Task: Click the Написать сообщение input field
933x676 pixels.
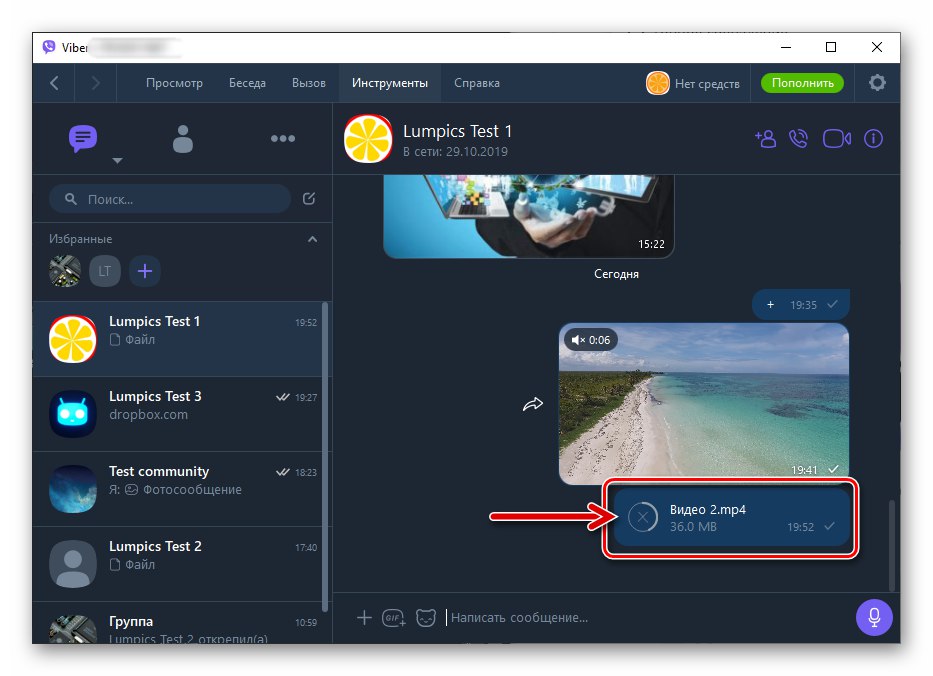Action: (x=646, y=618)
